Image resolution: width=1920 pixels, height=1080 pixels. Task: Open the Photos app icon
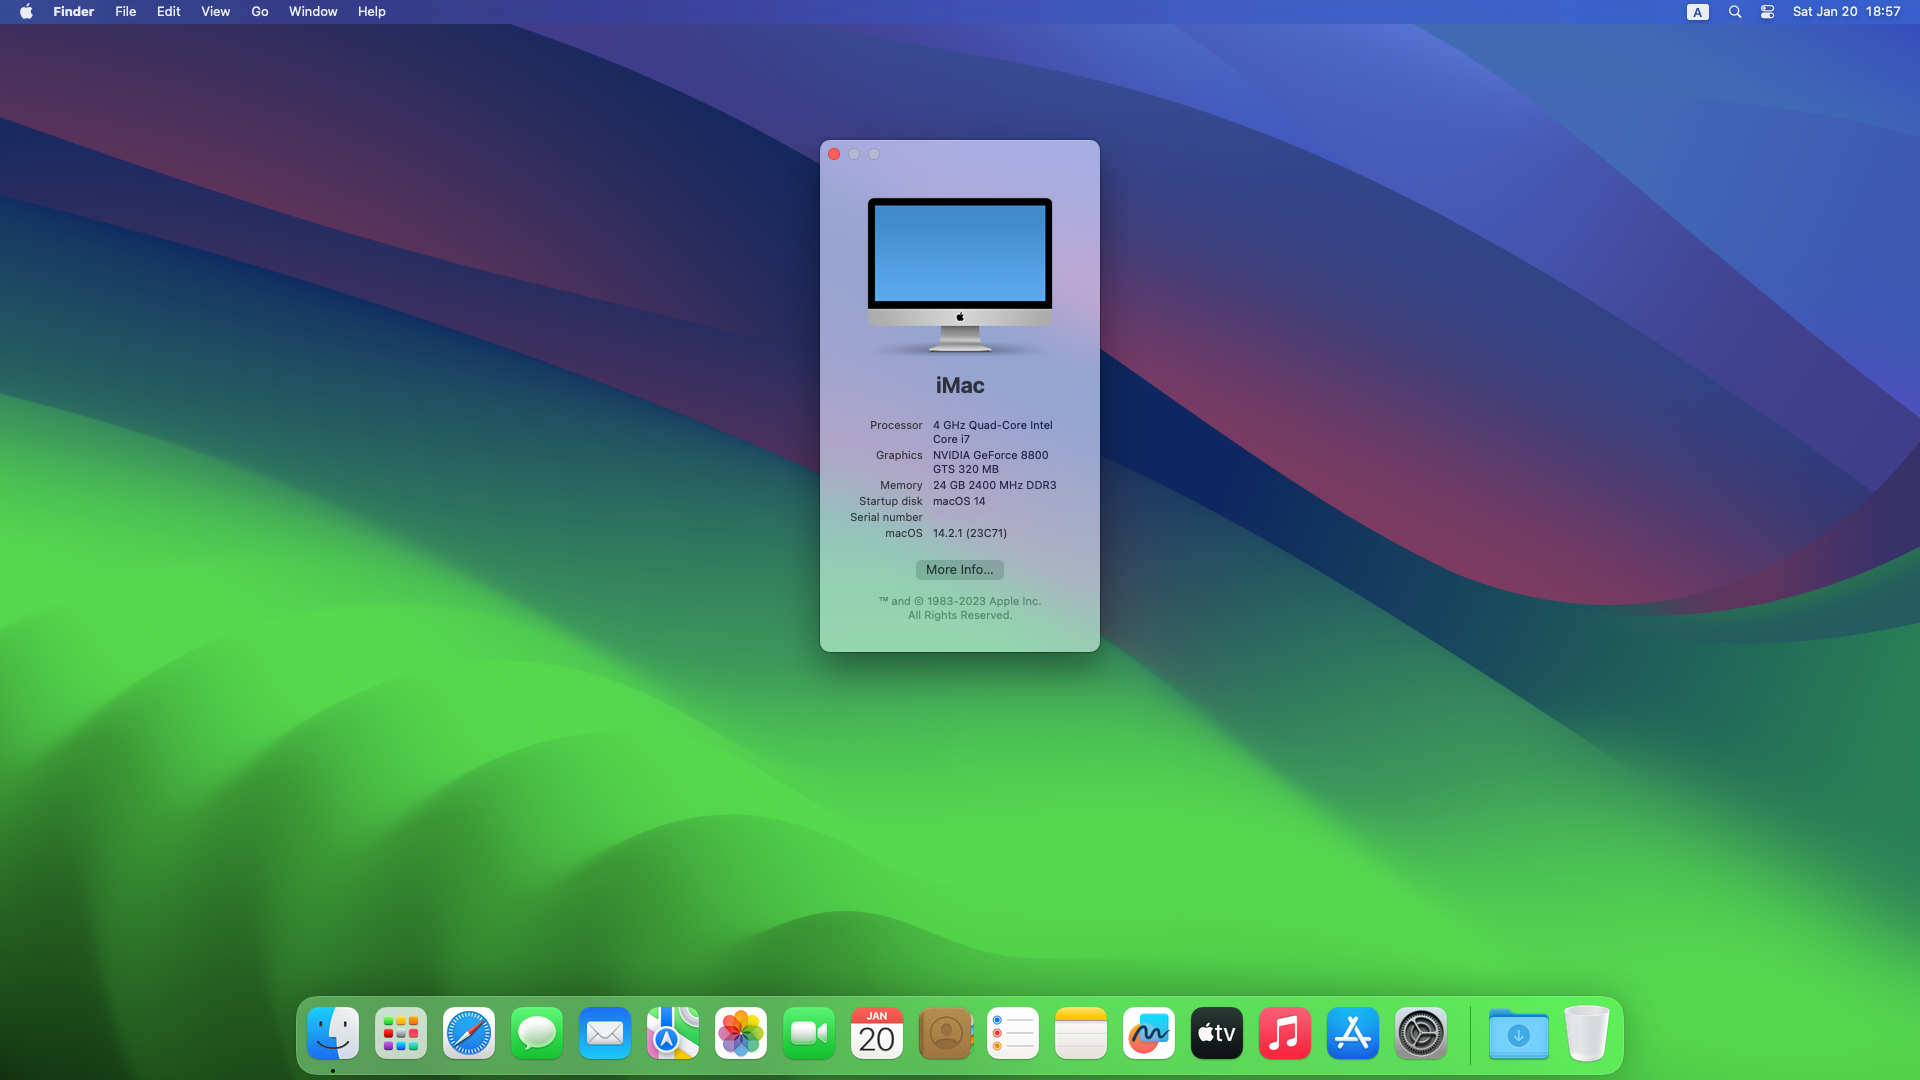coord(741,1033)
